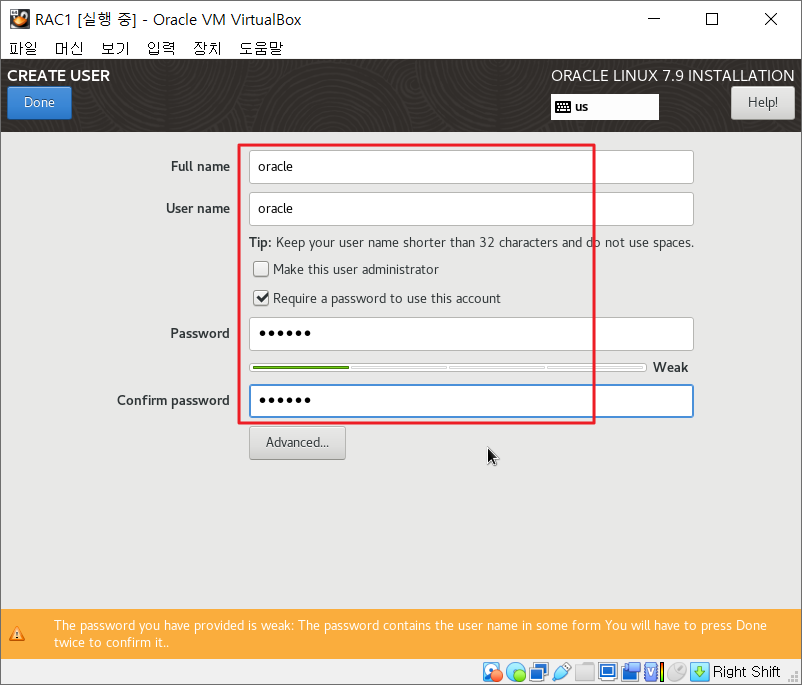Close the RAC1 VirtualBox window
The width and height of the screenshot is (802, 685).
[x=771, y=19]
